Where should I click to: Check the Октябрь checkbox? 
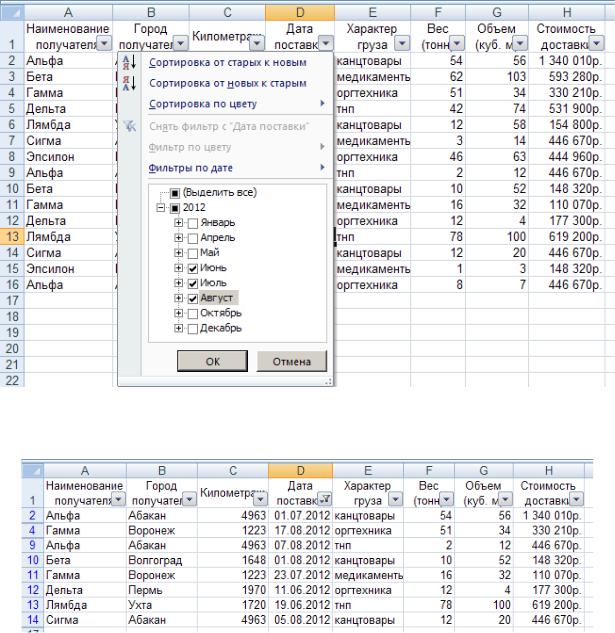[193, 314]
